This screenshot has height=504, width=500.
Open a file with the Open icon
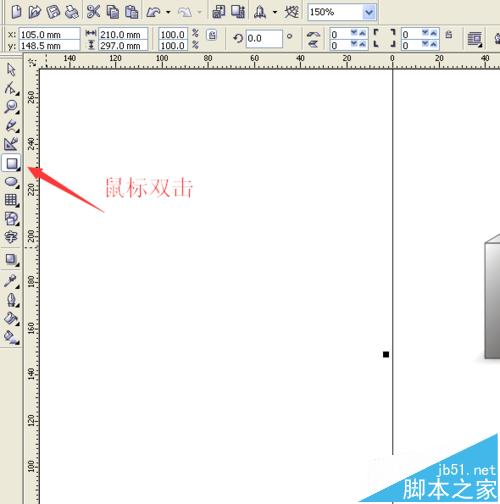pos(34,12)
